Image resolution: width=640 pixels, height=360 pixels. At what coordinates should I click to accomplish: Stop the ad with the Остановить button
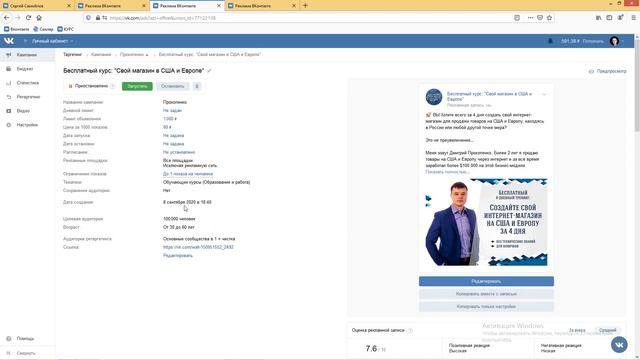coord(173,86)
